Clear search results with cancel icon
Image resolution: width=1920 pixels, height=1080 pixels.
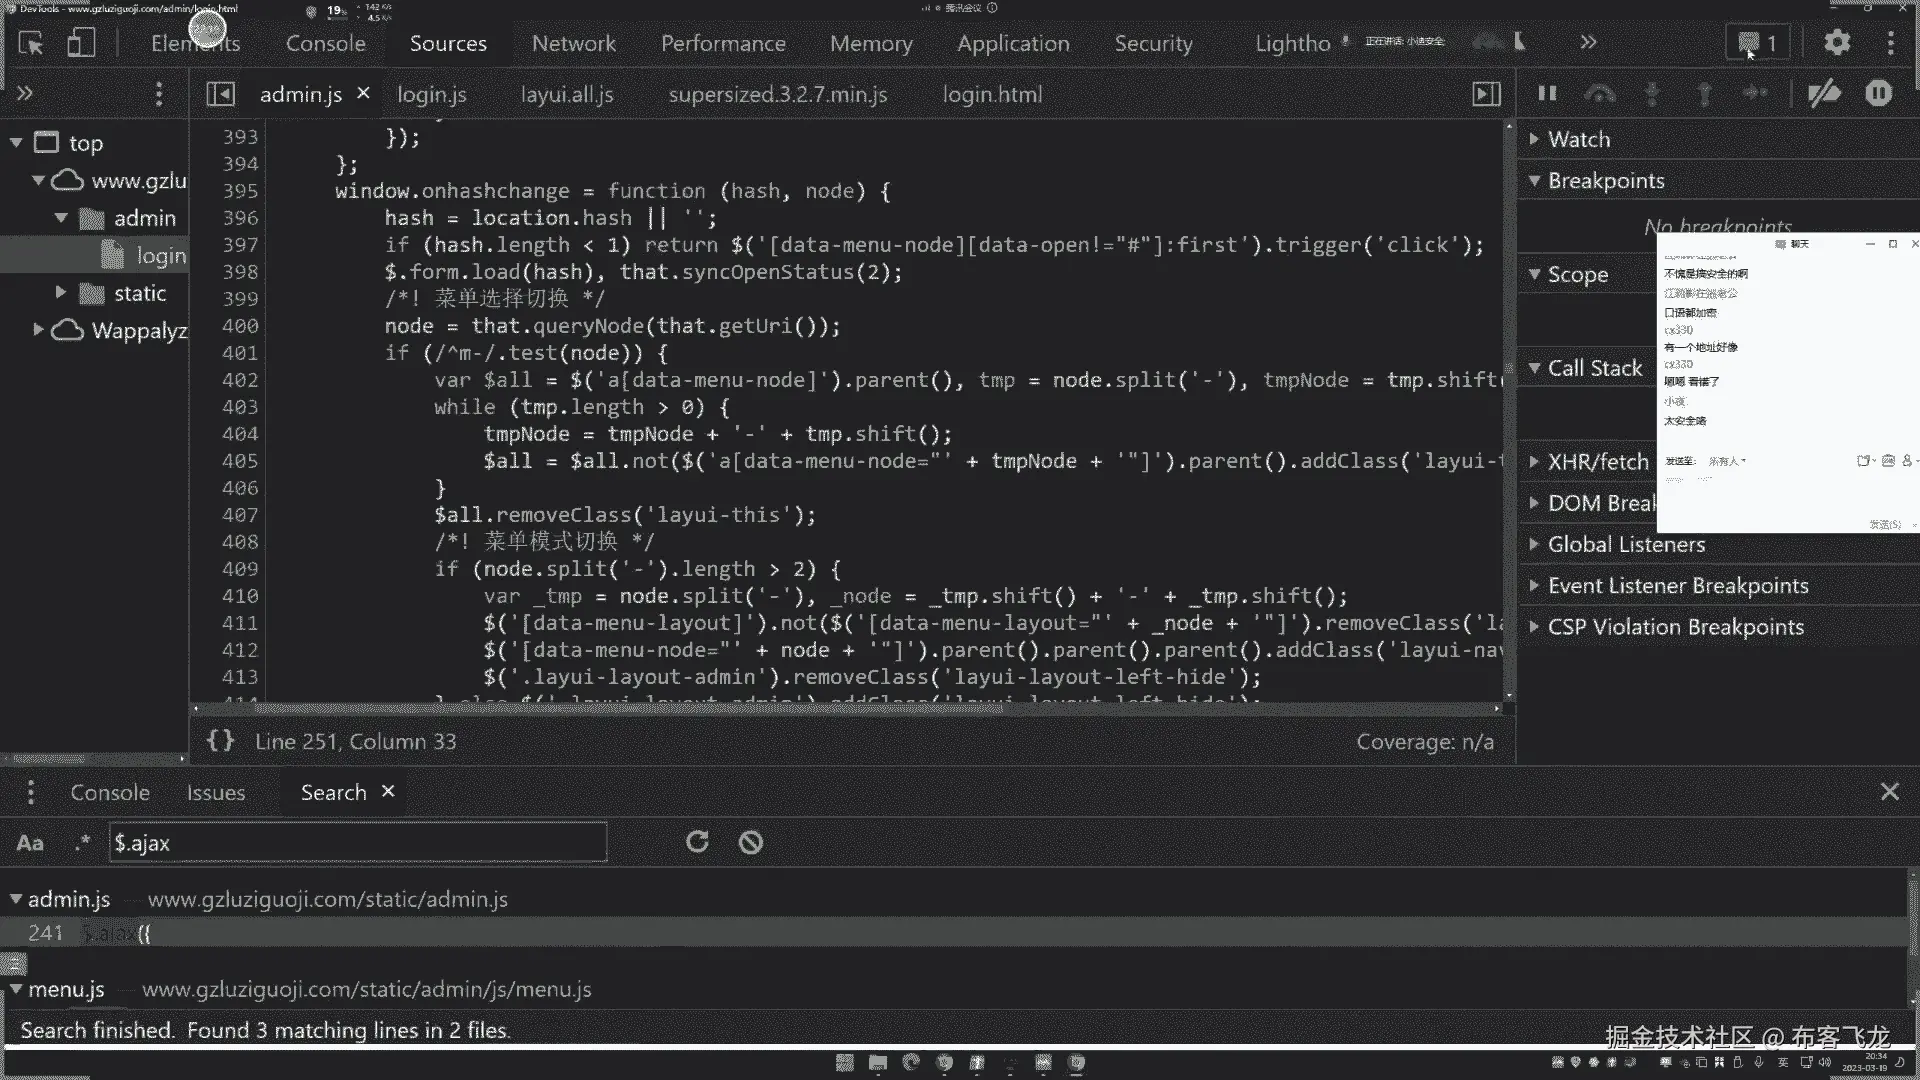[x=750, y=842]
